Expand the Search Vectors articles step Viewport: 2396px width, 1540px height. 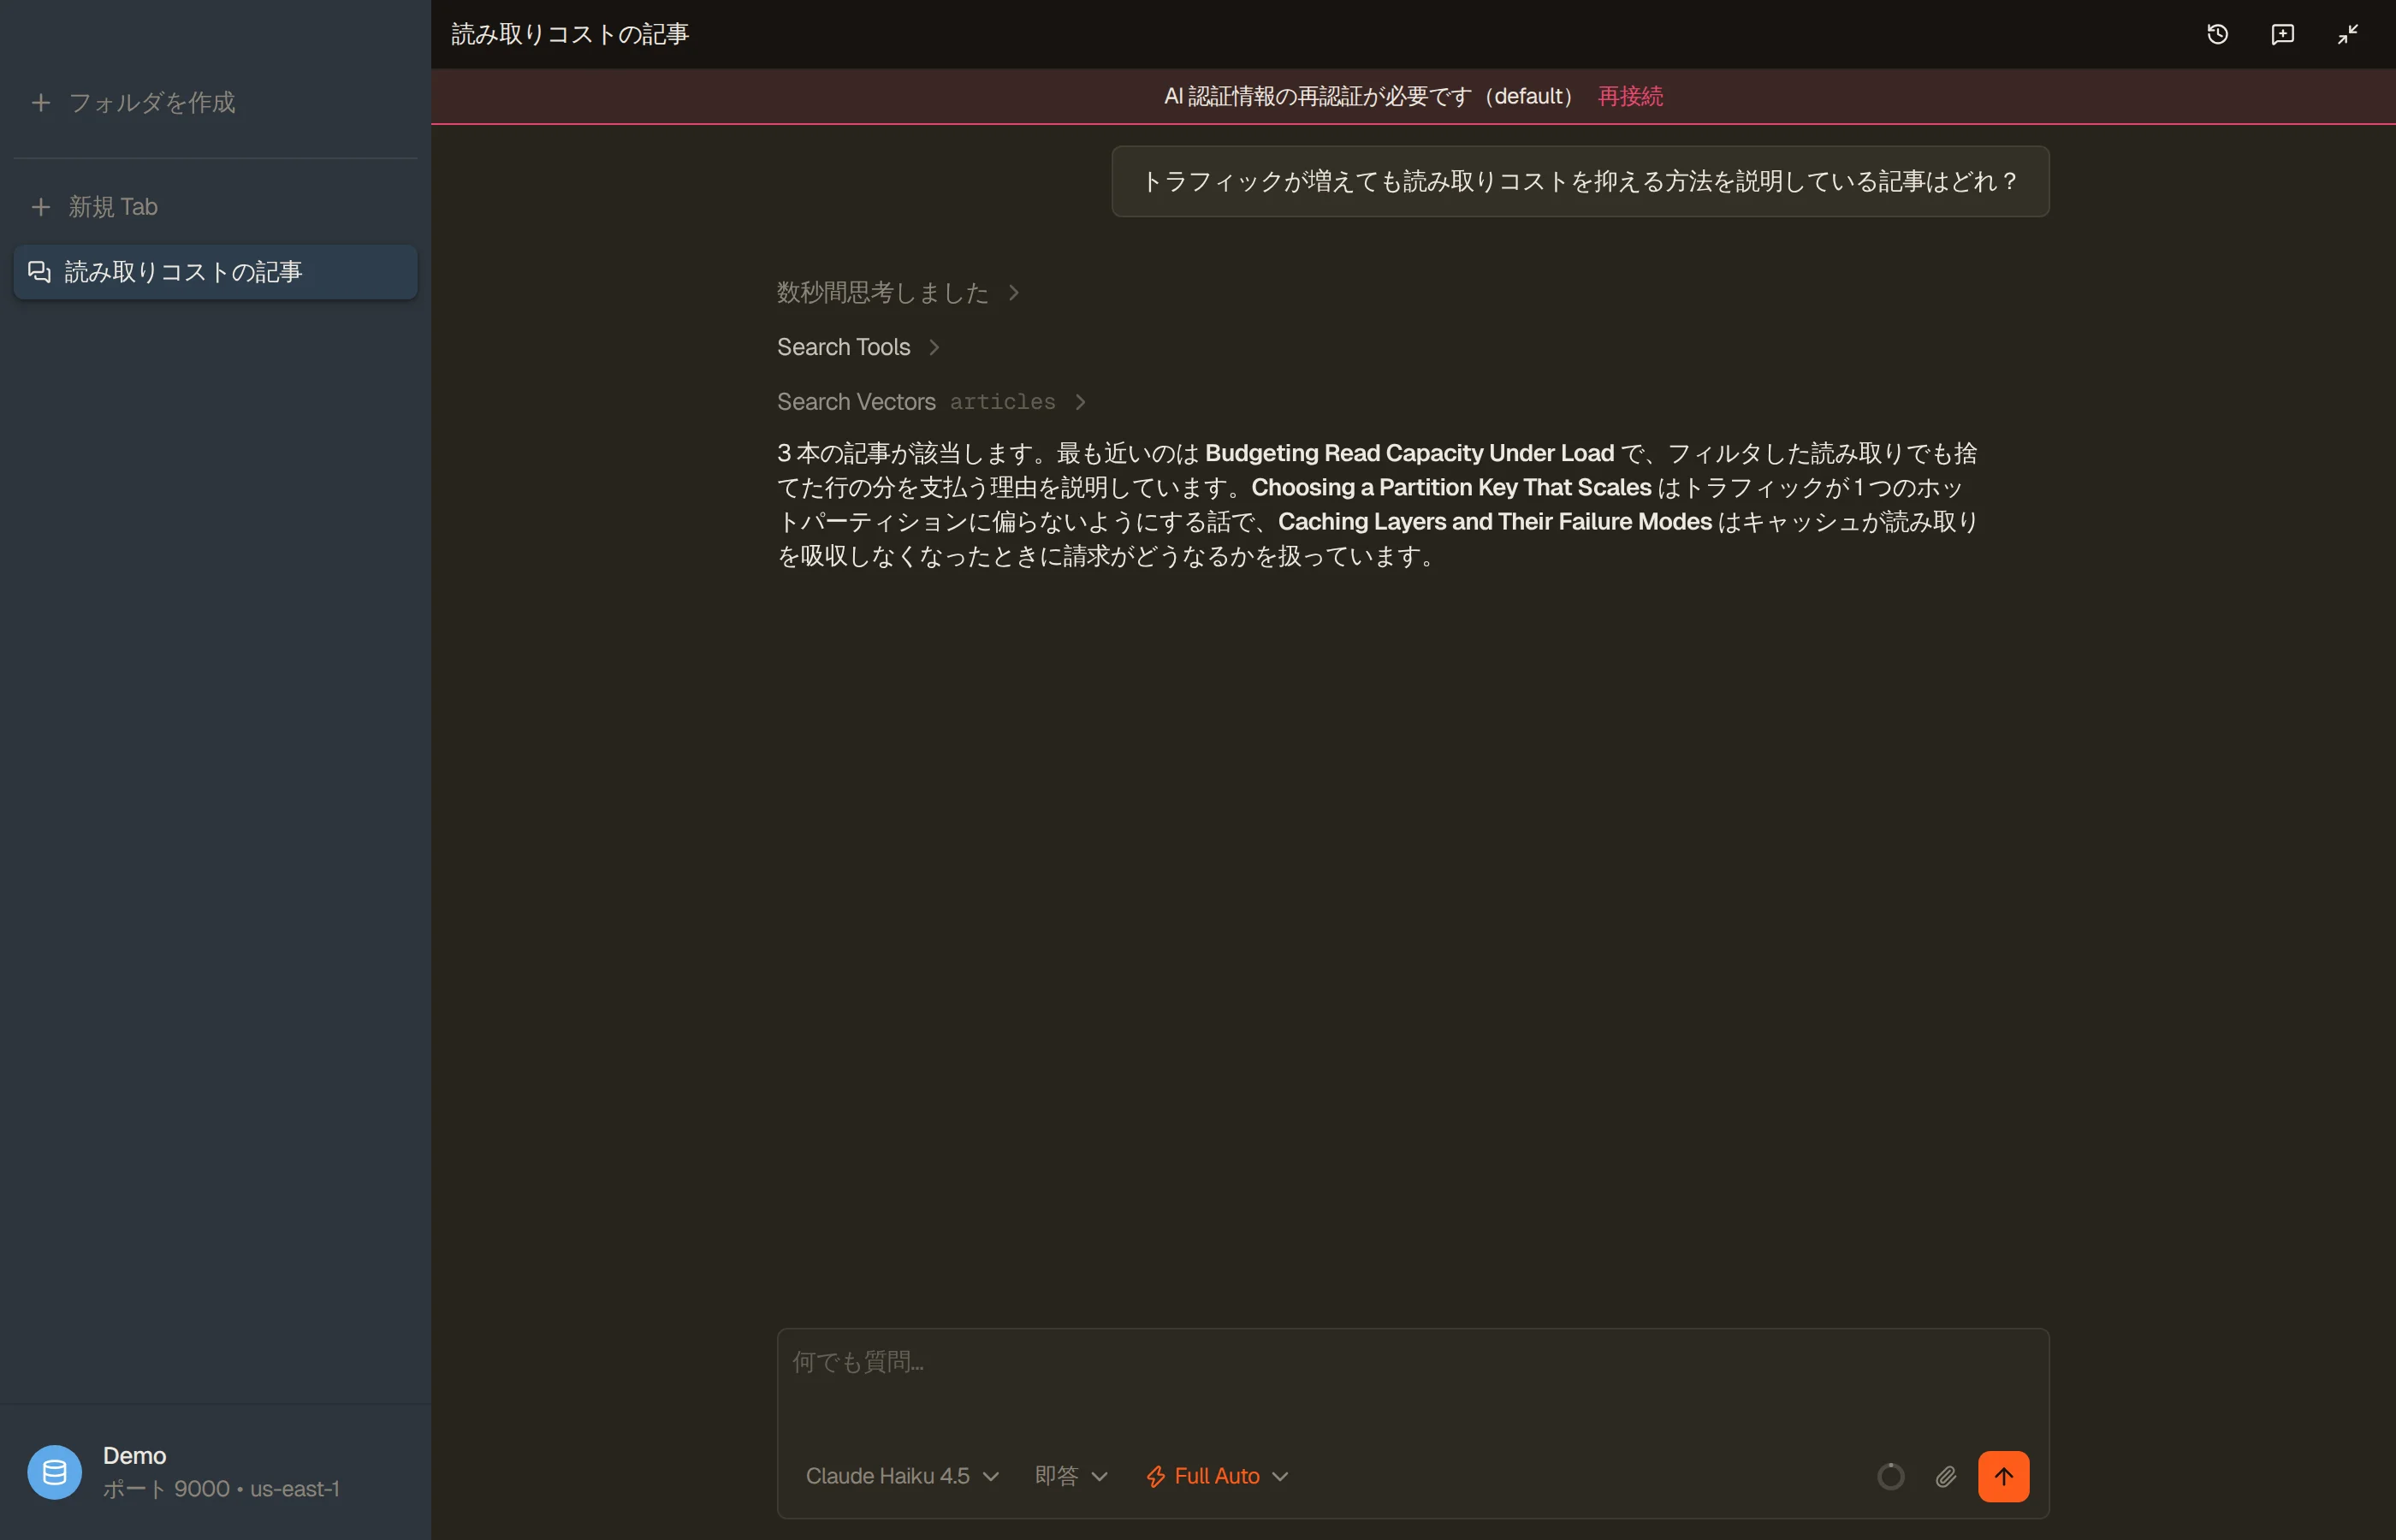(x=932, y=401)
